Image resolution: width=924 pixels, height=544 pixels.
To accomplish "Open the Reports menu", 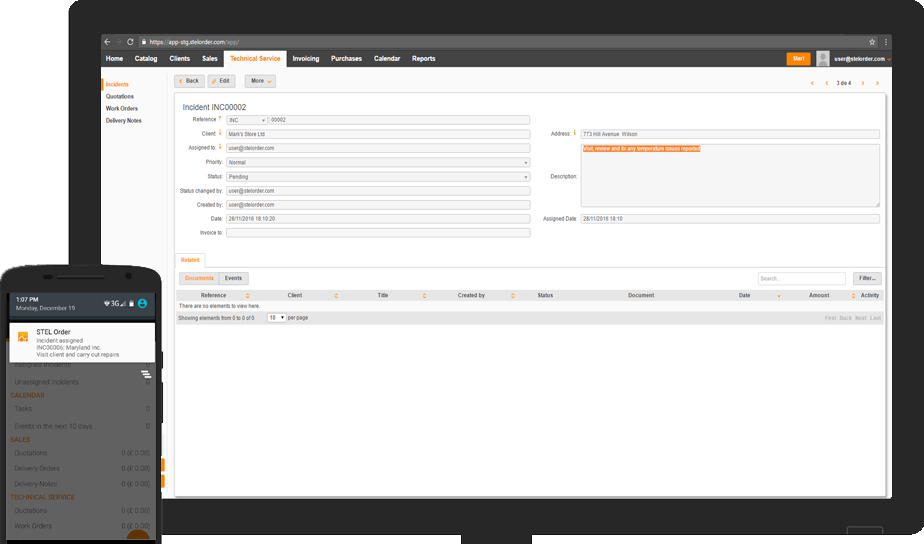I will click(424, 58).
